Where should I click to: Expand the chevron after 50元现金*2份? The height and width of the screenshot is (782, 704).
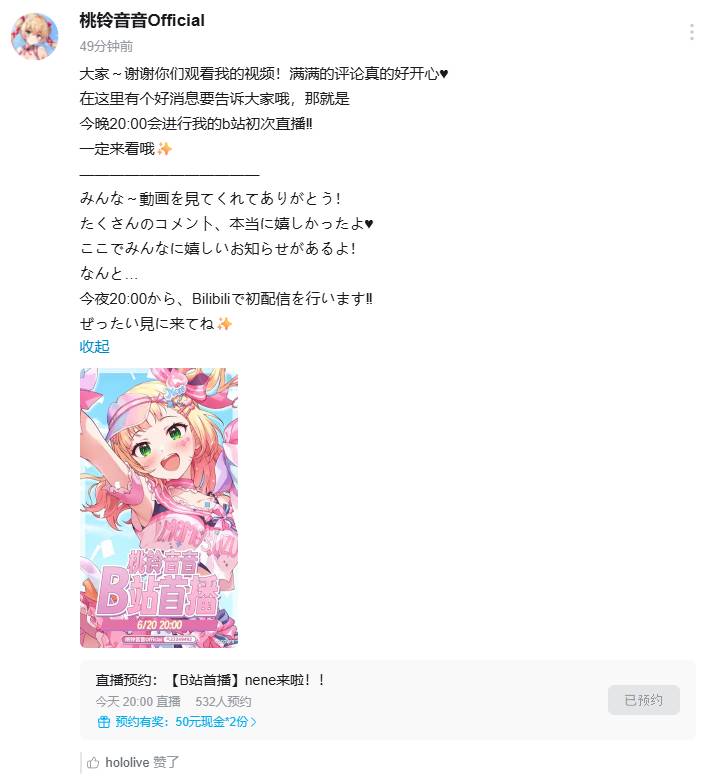(x=253, y=722)
